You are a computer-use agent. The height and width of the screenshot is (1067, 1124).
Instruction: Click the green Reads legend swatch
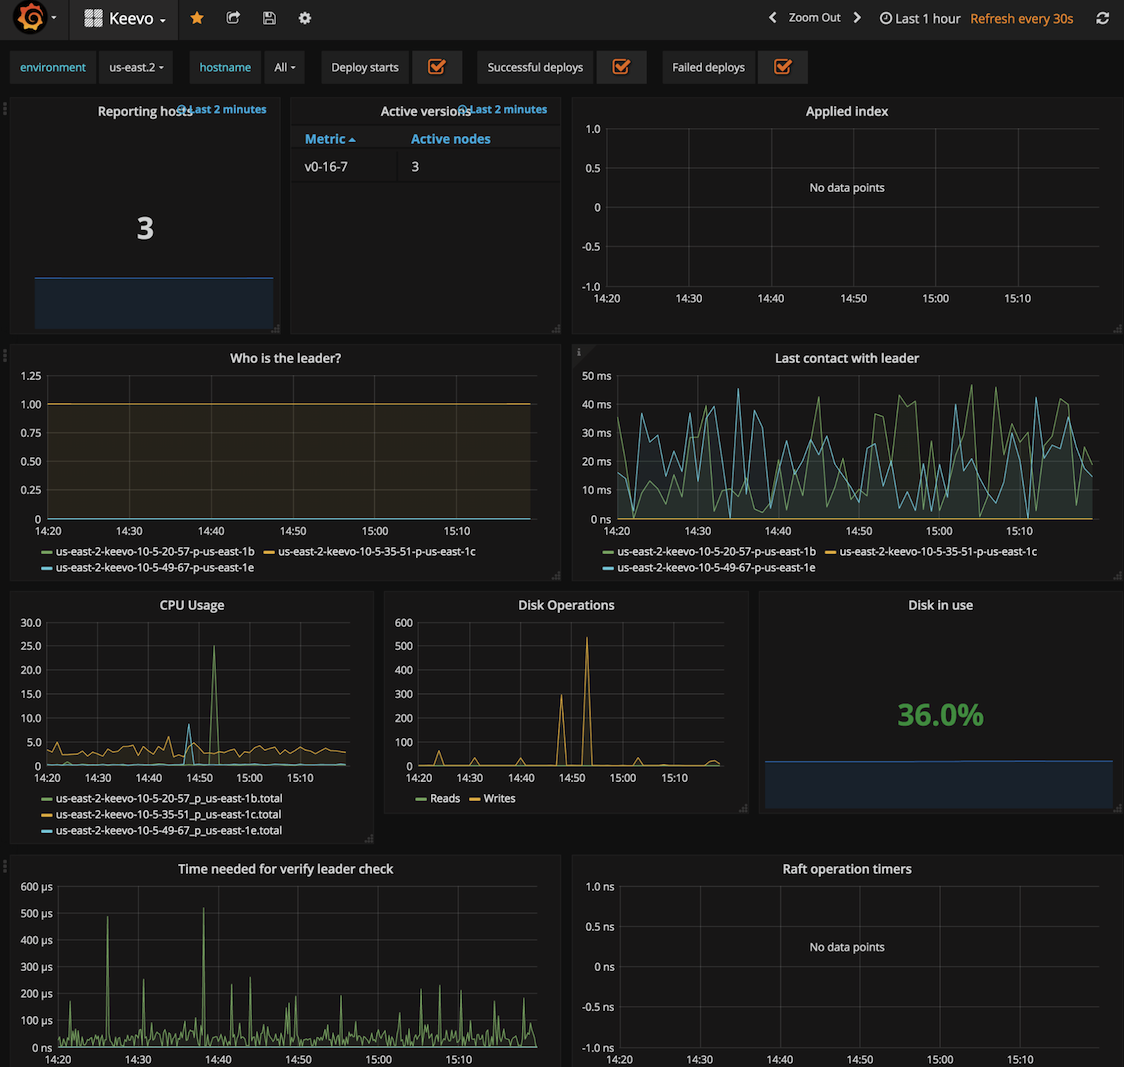click(421, 799)
